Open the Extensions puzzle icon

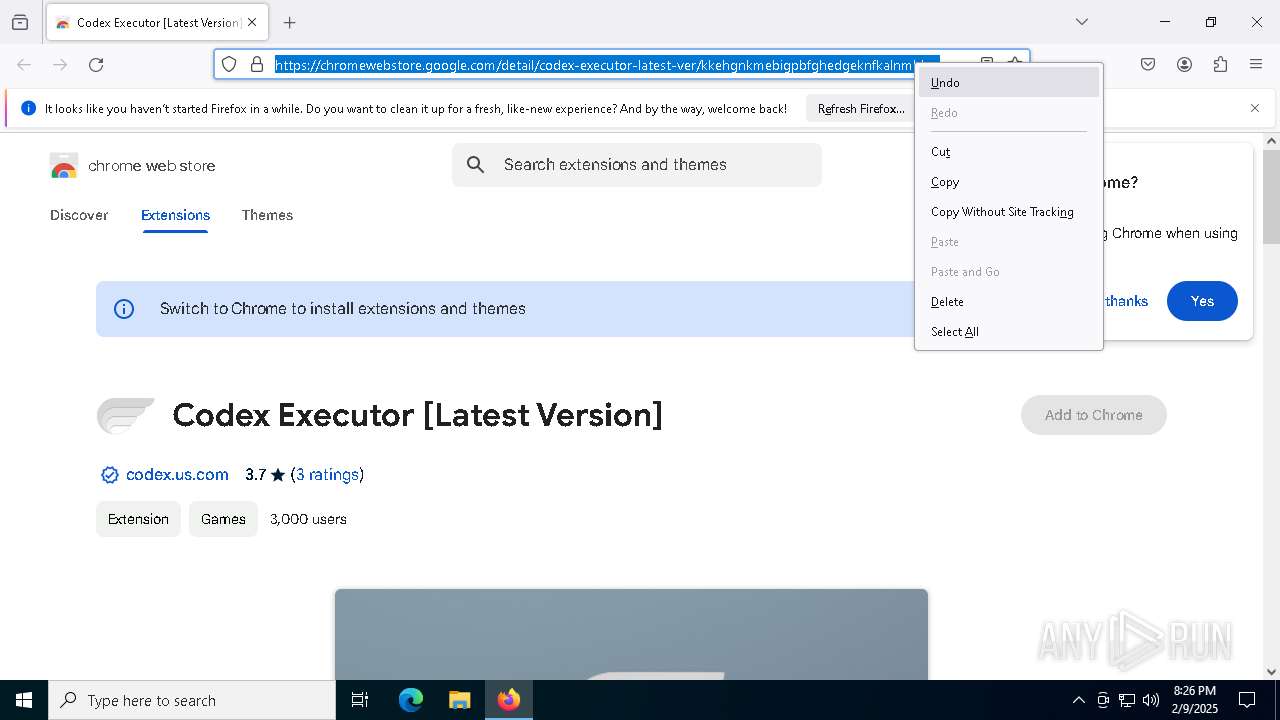1220,65
